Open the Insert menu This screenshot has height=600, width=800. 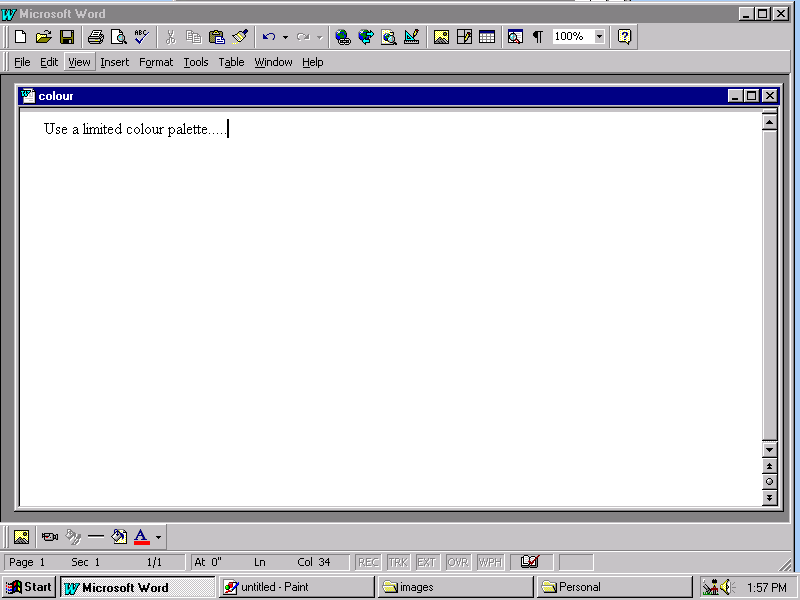114,62
